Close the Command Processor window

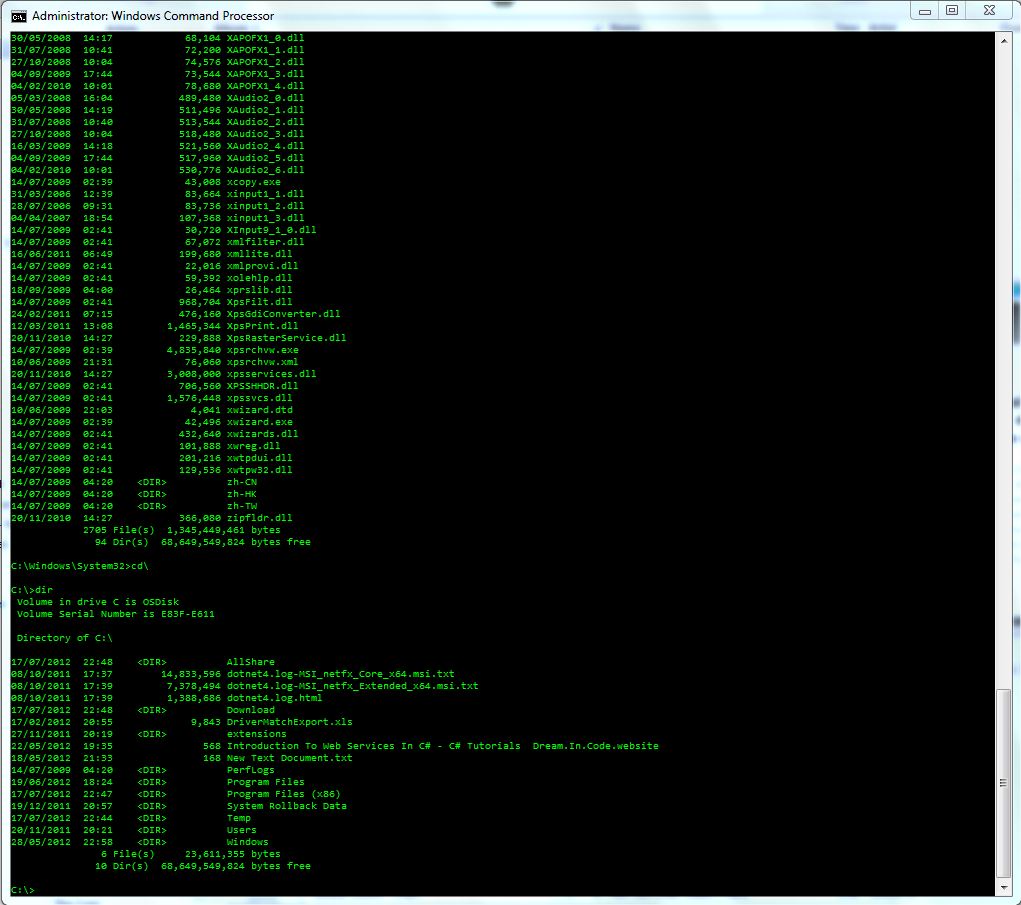coord(989,11)
